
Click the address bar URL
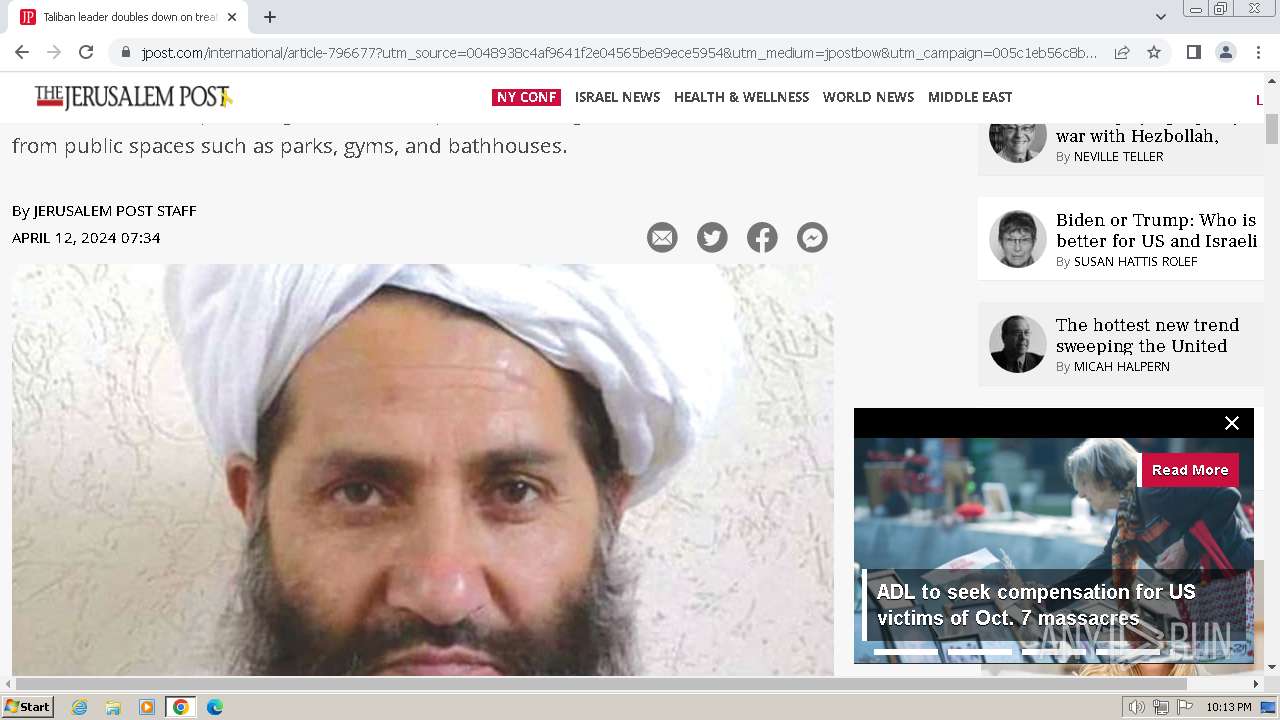[x=619, y=53]
